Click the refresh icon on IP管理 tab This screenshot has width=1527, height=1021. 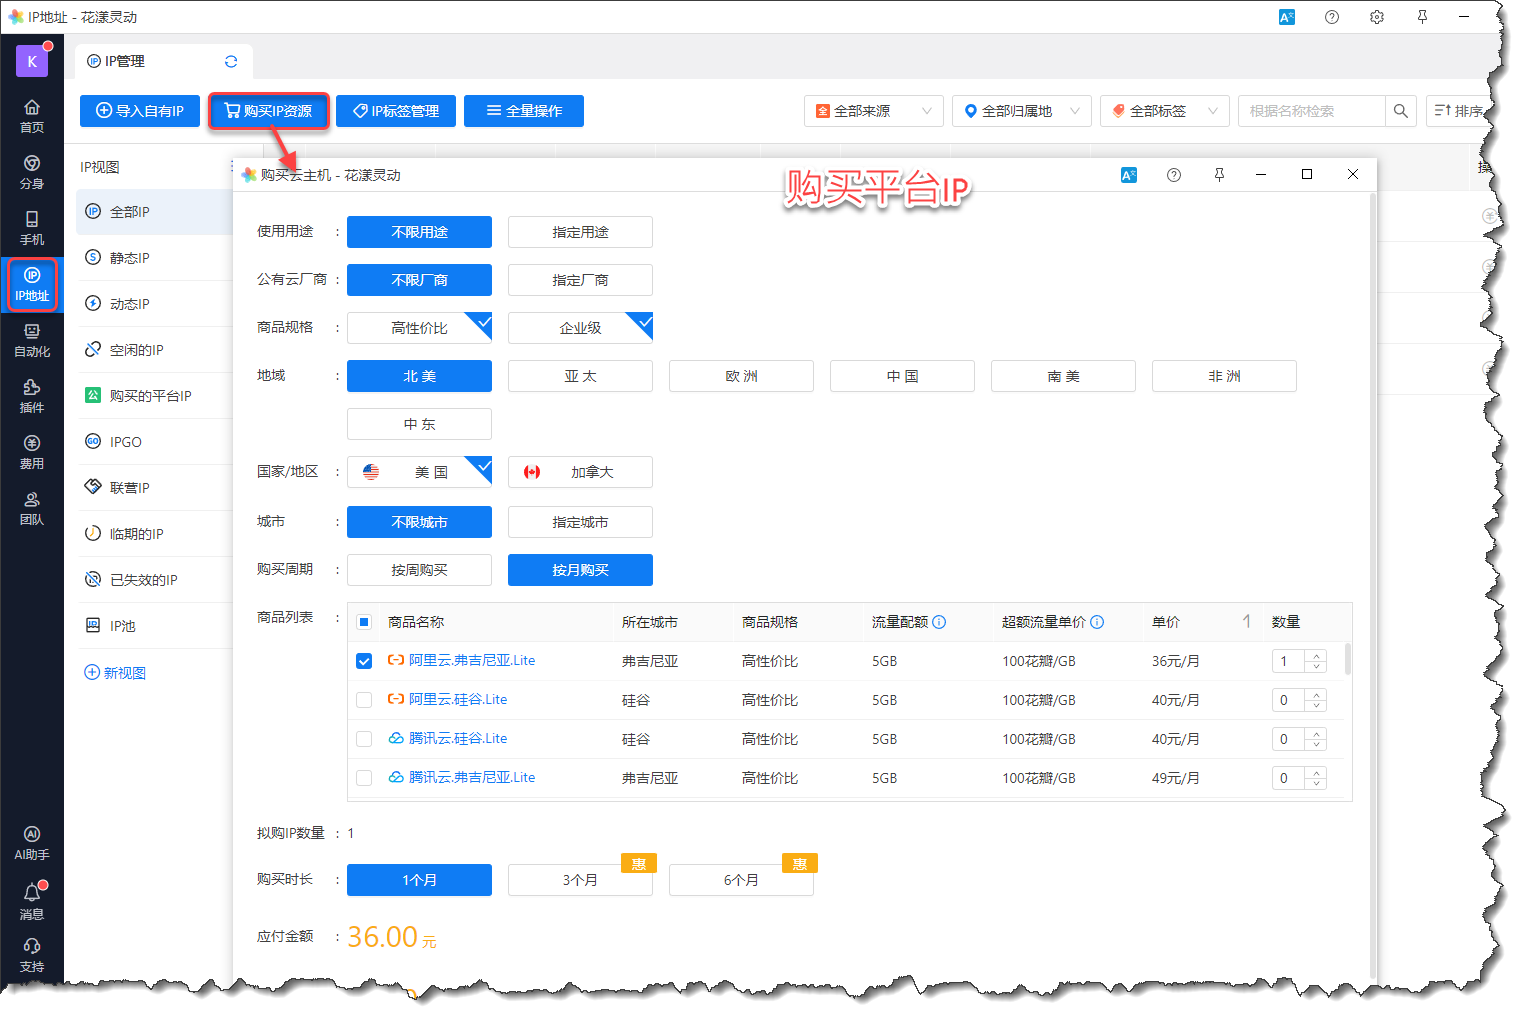[231, 61]
